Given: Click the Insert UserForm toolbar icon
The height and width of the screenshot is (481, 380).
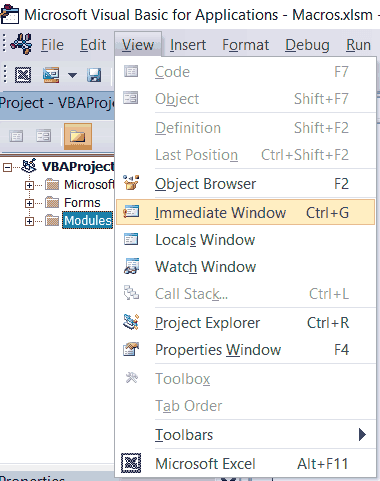Looking at the screenshot, I should (51, 75).
